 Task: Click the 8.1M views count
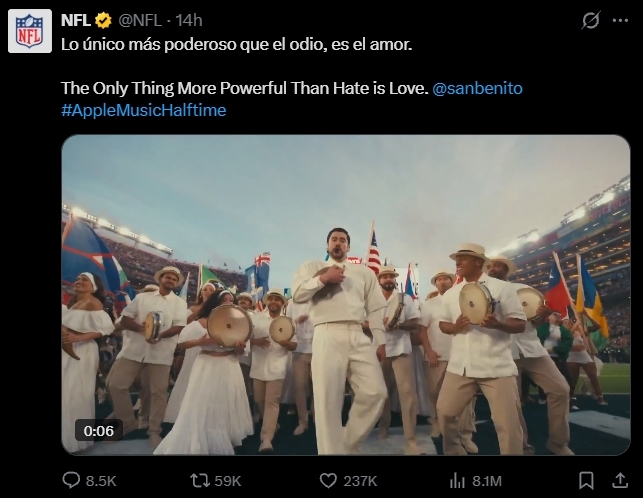[486, 480]
